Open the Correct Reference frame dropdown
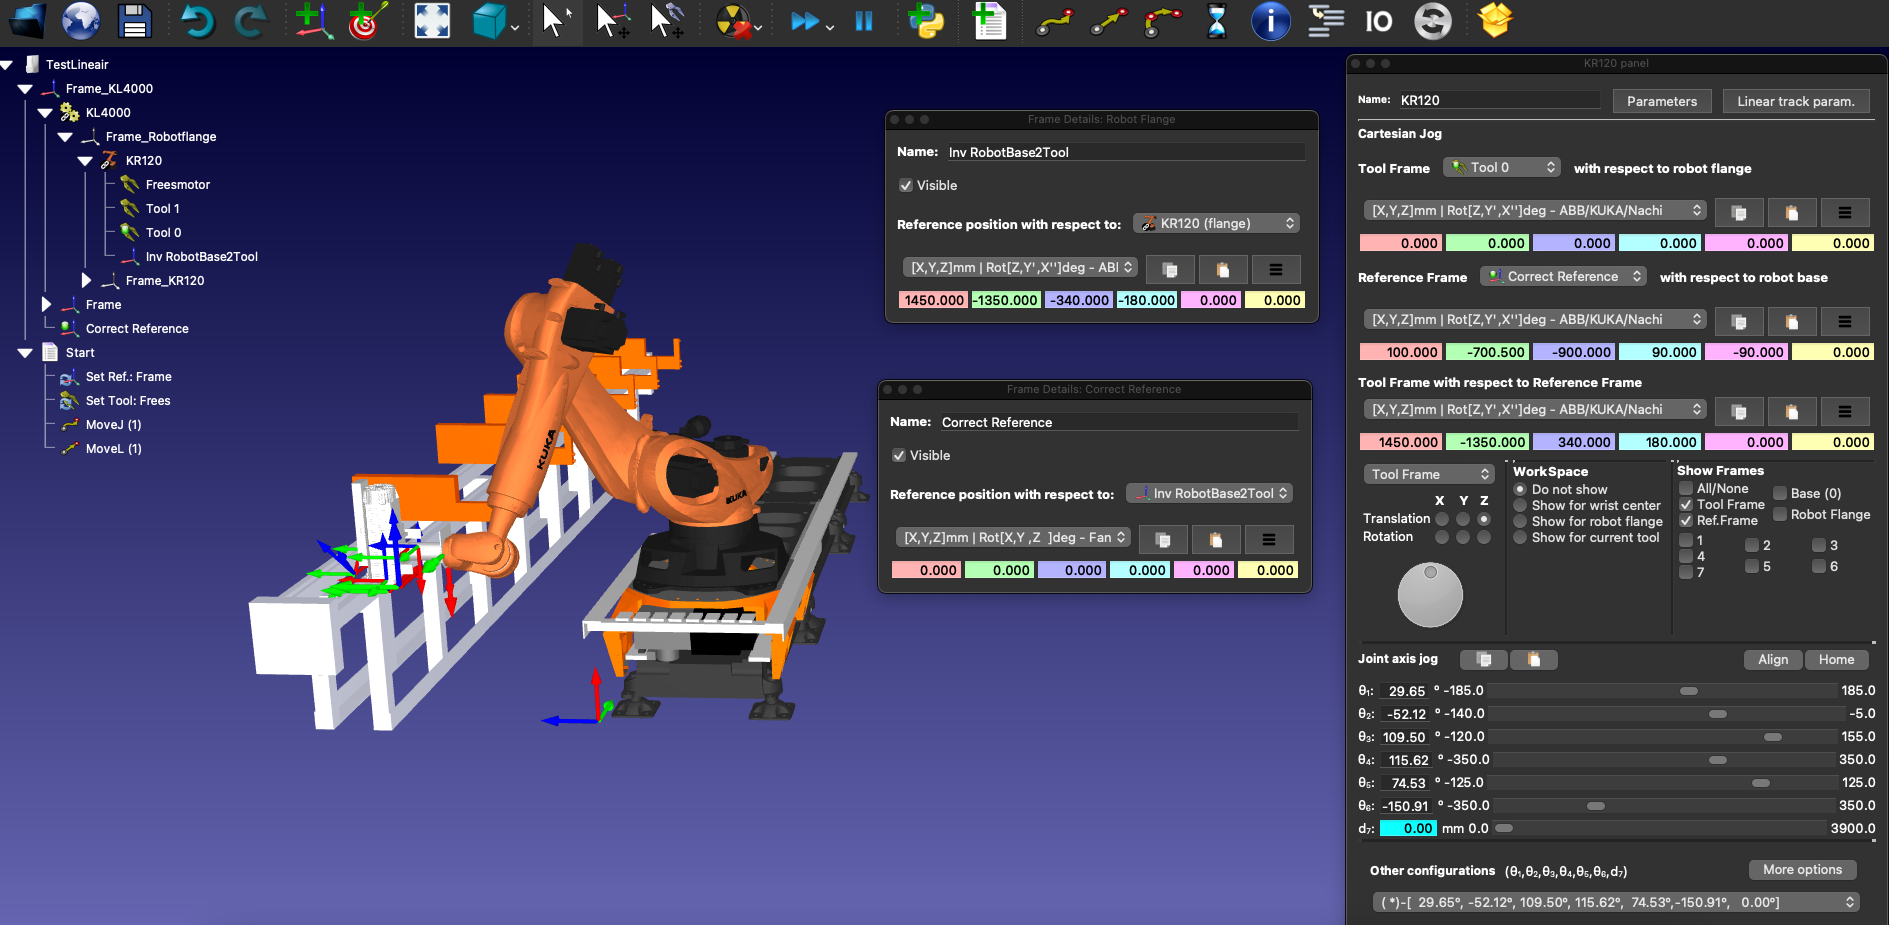The height and width of the screenshot is (925, 1889). (1563, 277)
